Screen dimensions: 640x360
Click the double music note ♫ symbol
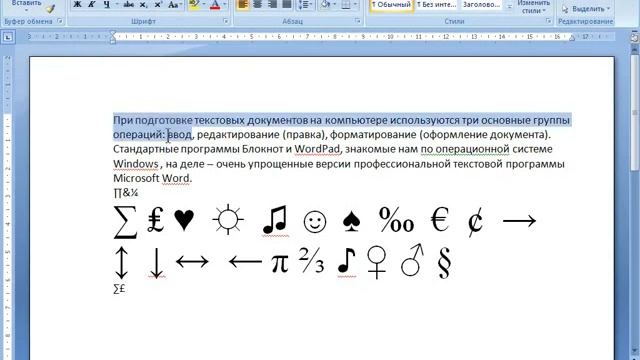[x=275, y=220]
